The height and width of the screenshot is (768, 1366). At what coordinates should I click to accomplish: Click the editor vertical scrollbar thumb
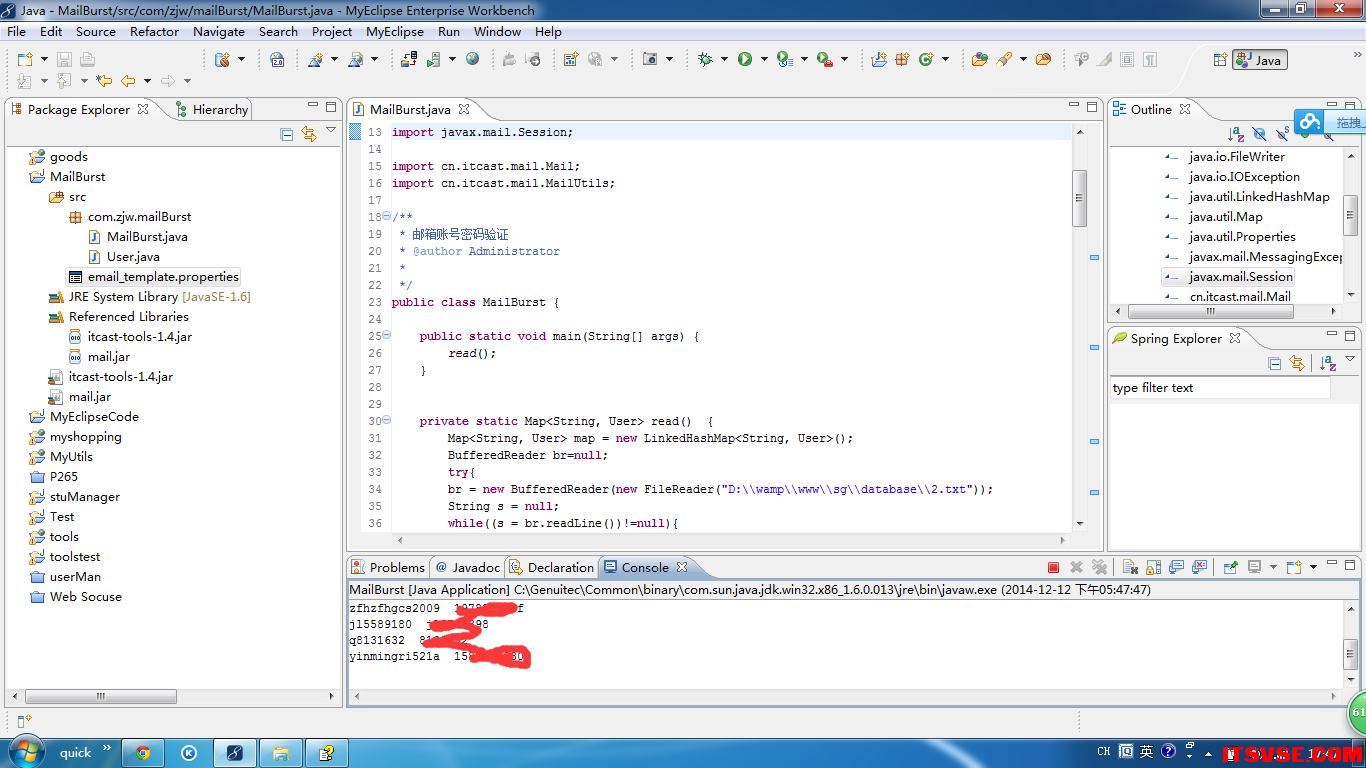(x=1079, y=198)
